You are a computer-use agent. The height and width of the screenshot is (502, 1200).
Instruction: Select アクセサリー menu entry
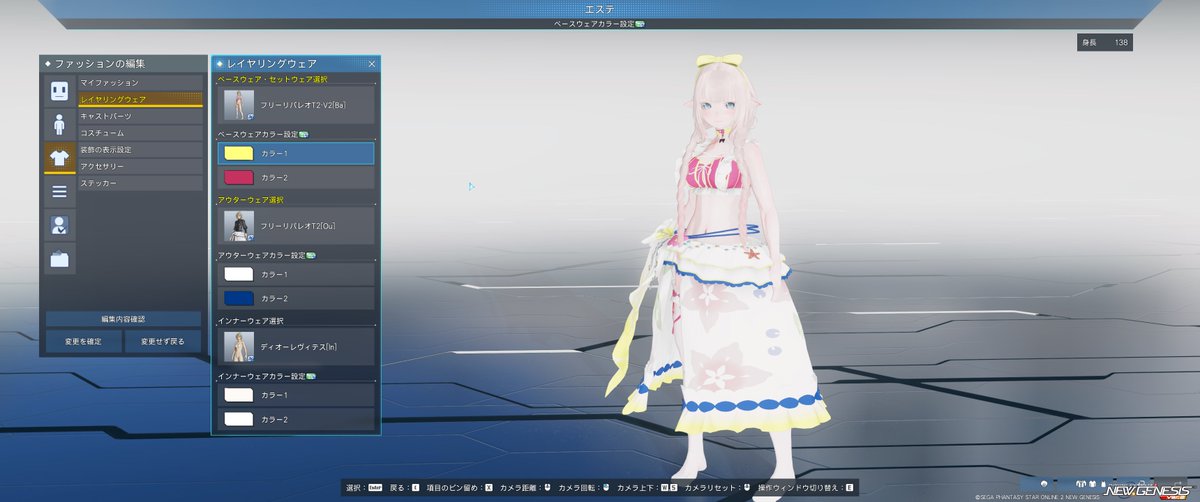pos(141,166)
